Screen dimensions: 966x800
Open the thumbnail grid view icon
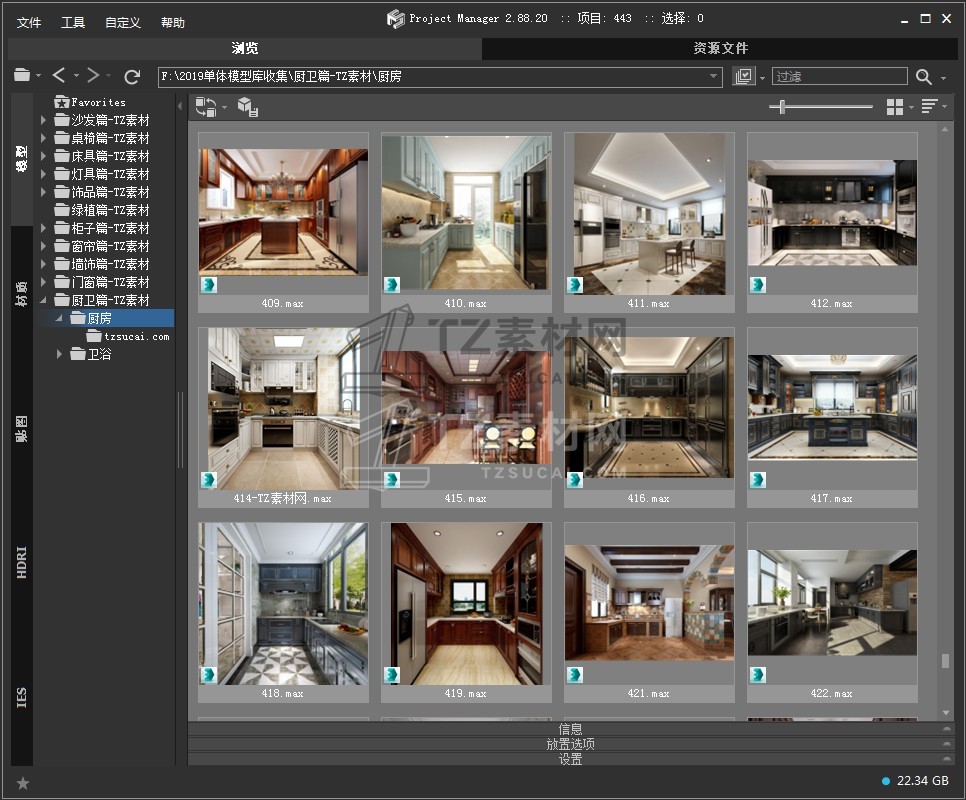(x=895, y=107)
